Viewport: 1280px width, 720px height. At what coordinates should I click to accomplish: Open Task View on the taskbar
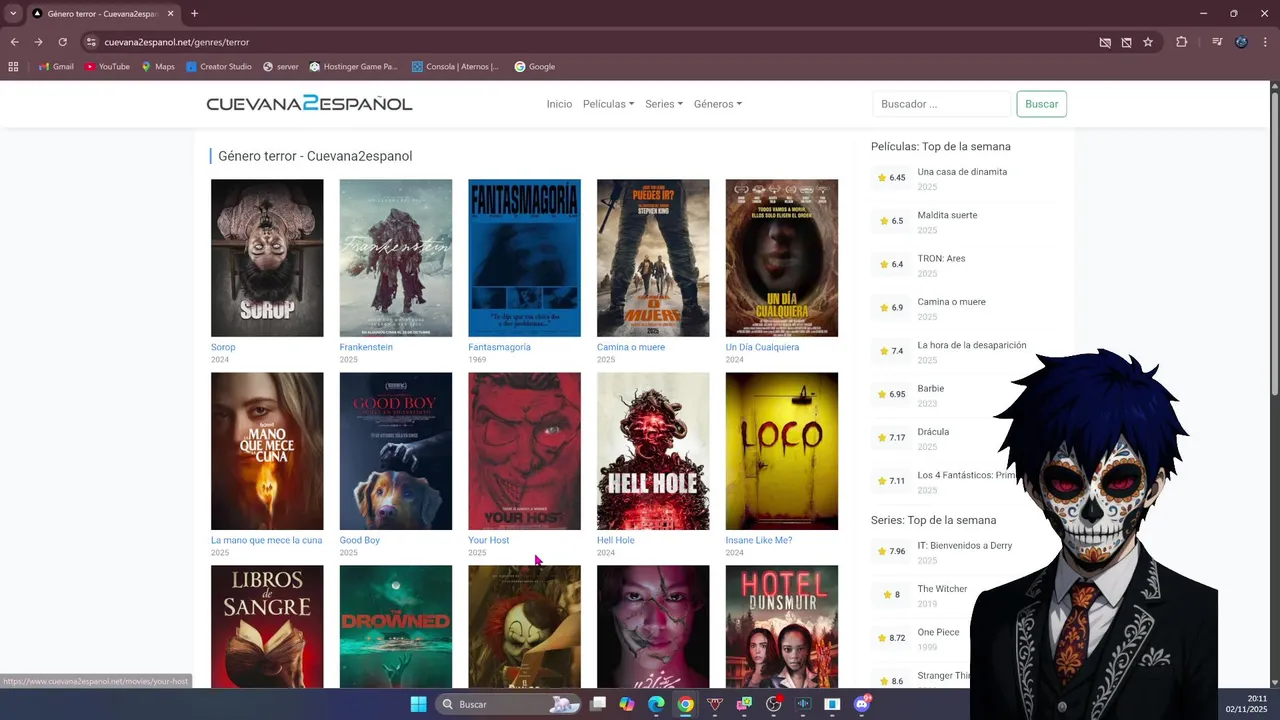pyautogui.click(x=598, y=704)
